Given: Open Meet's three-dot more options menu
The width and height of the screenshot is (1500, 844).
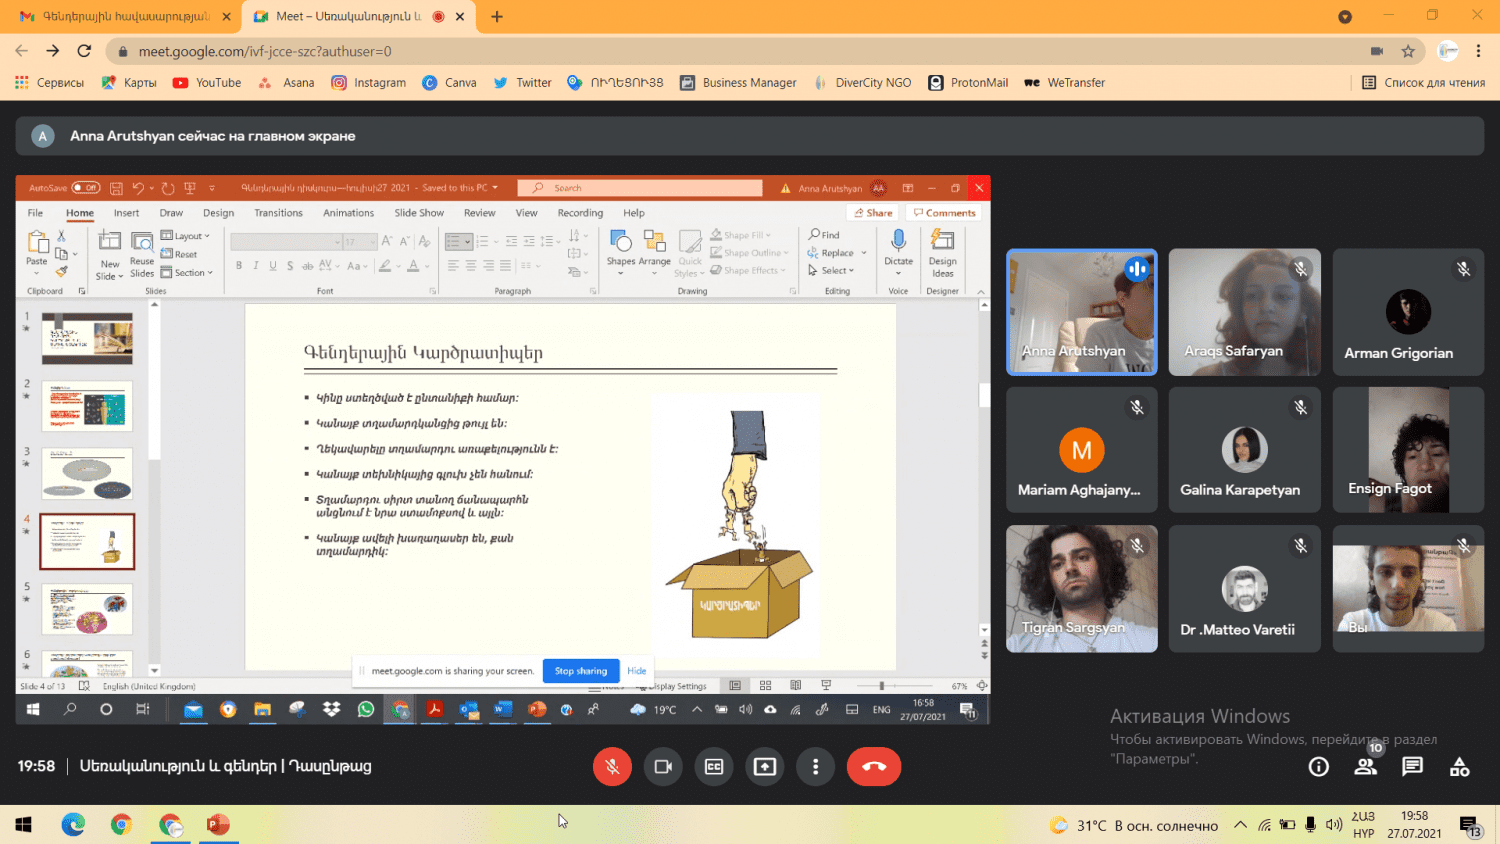Looking at the screenshot, I should tap(816, 767).
